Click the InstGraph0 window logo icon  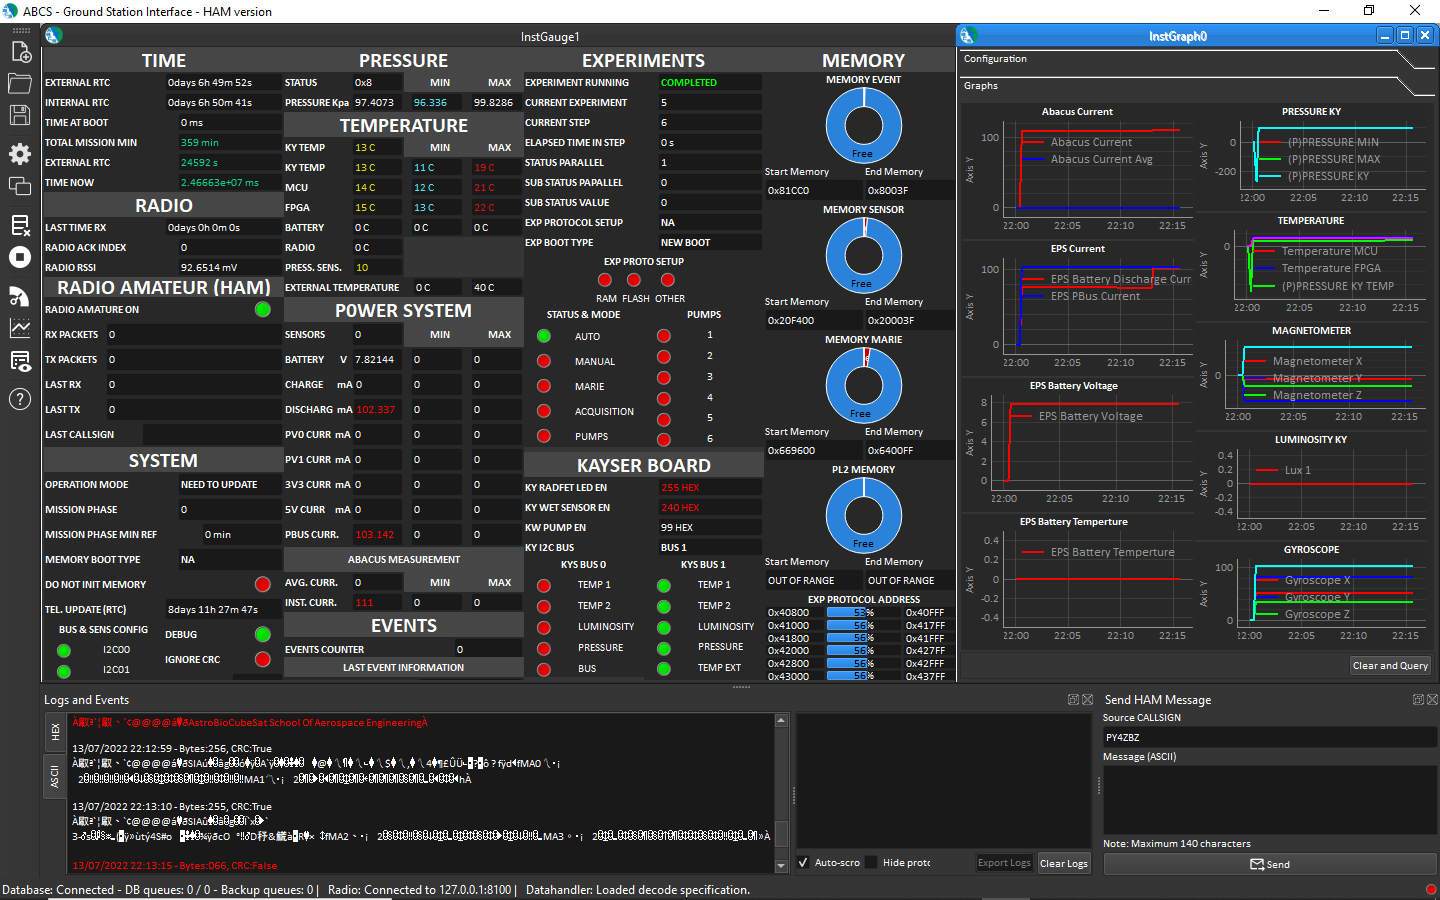968,36
